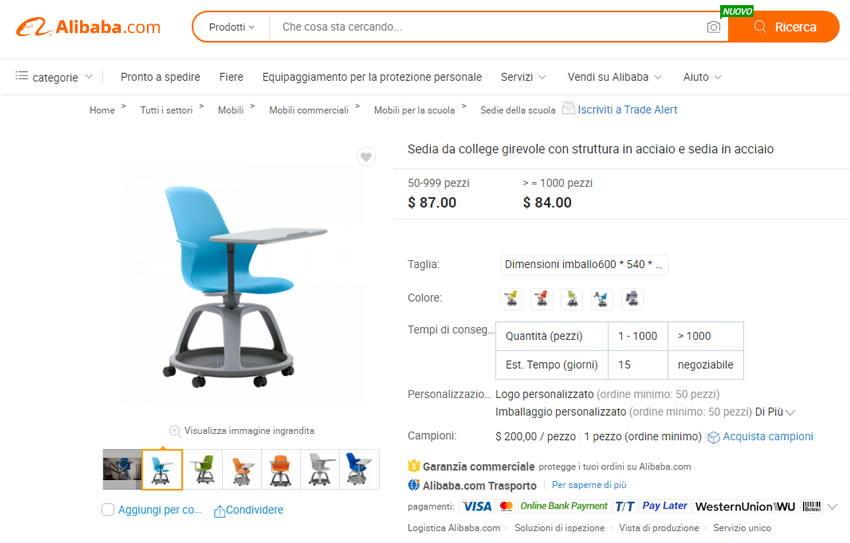The image size is (850, 543).
Task: Click the Condividere share icon
Action: pos(219,510)
